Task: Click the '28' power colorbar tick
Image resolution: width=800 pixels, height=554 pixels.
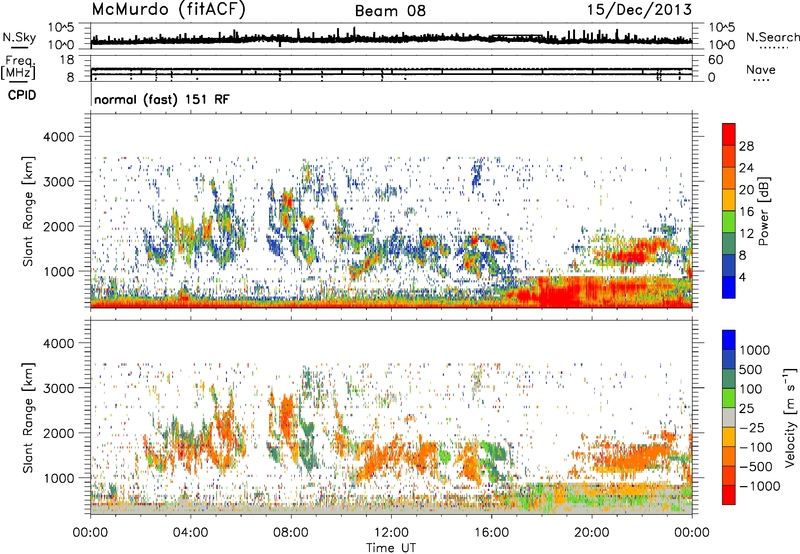Action: (746, 146)
